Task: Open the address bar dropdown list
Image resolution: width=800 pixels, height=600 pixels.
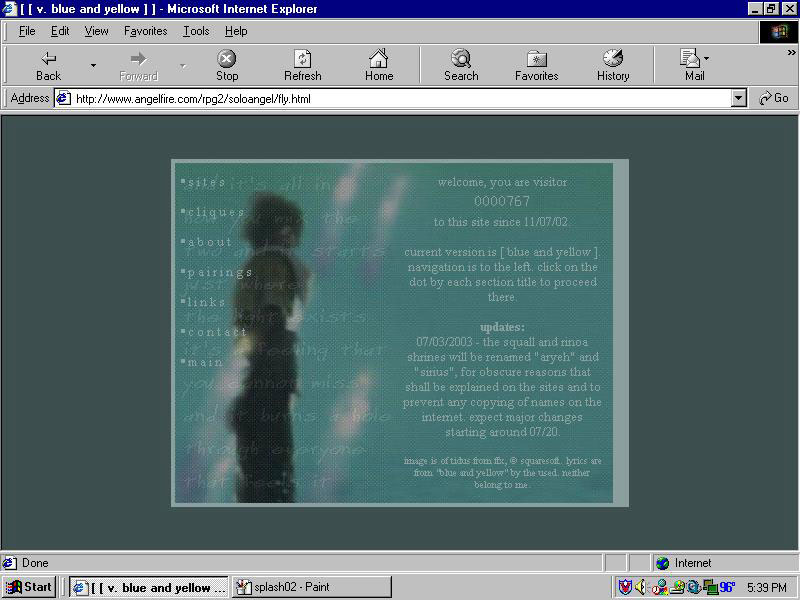Action: tap(738, 98)
